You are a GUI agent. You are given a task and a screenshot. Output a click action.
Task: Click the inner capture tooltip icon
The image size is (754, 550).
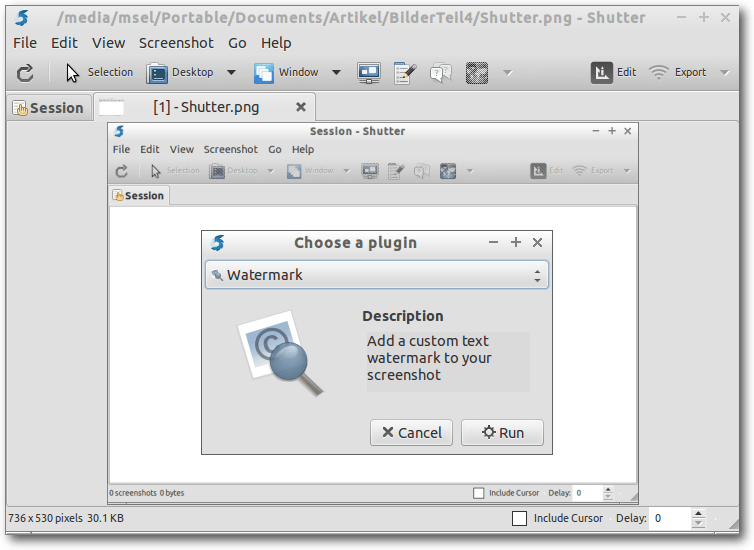(422, 171)
